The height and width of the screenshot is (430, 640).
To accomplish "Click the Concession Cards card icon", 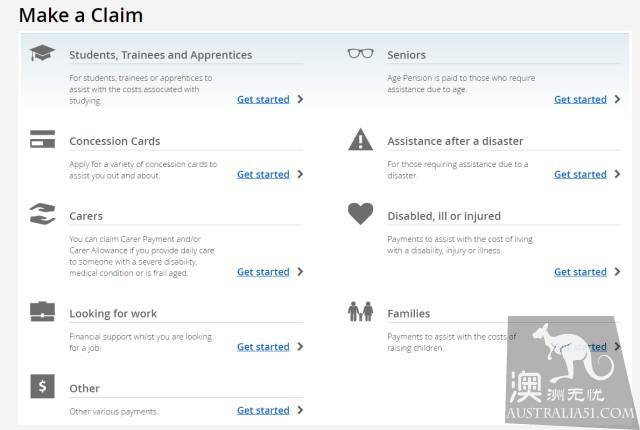I will click(x=42, y=139).
